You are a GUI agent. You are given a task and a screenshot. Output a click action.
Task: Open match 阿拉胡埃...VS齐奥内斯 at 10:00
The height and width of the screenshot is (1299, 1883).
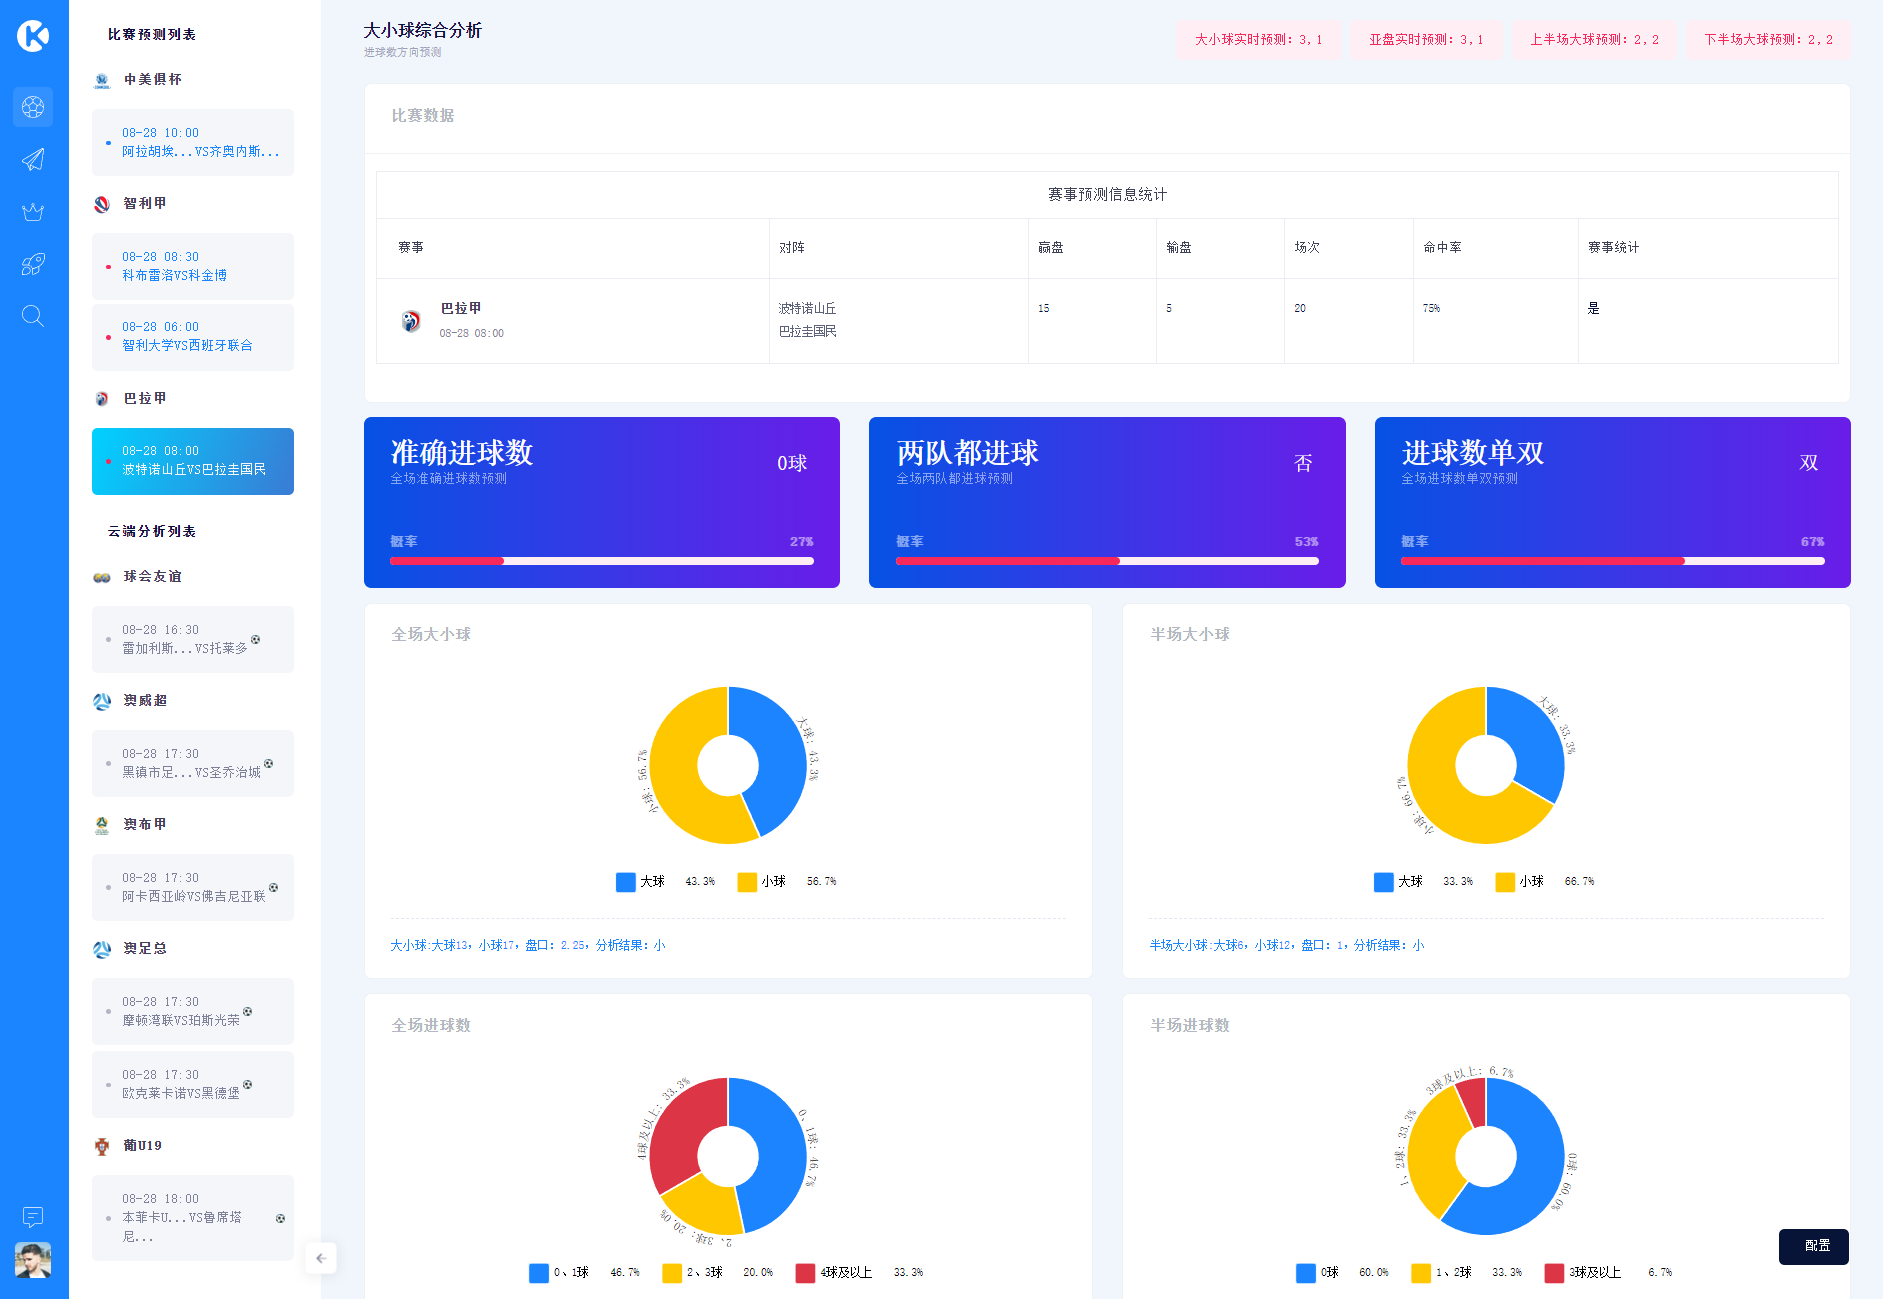pos(193,142)
